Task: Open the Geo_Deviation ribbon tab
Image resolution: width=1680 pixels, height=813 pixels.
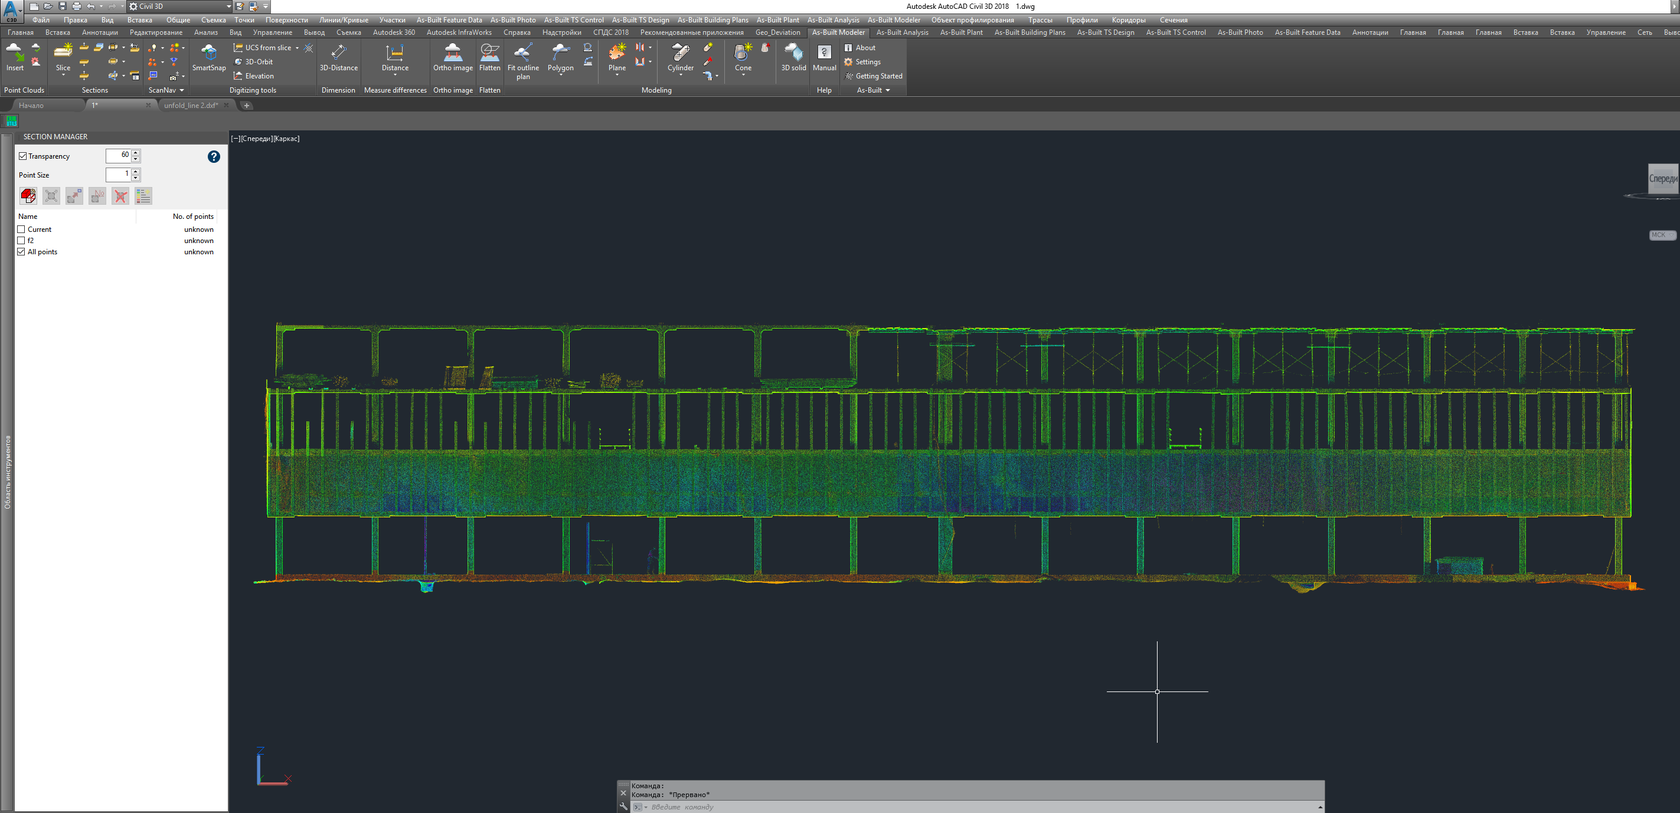Action: 778,32
